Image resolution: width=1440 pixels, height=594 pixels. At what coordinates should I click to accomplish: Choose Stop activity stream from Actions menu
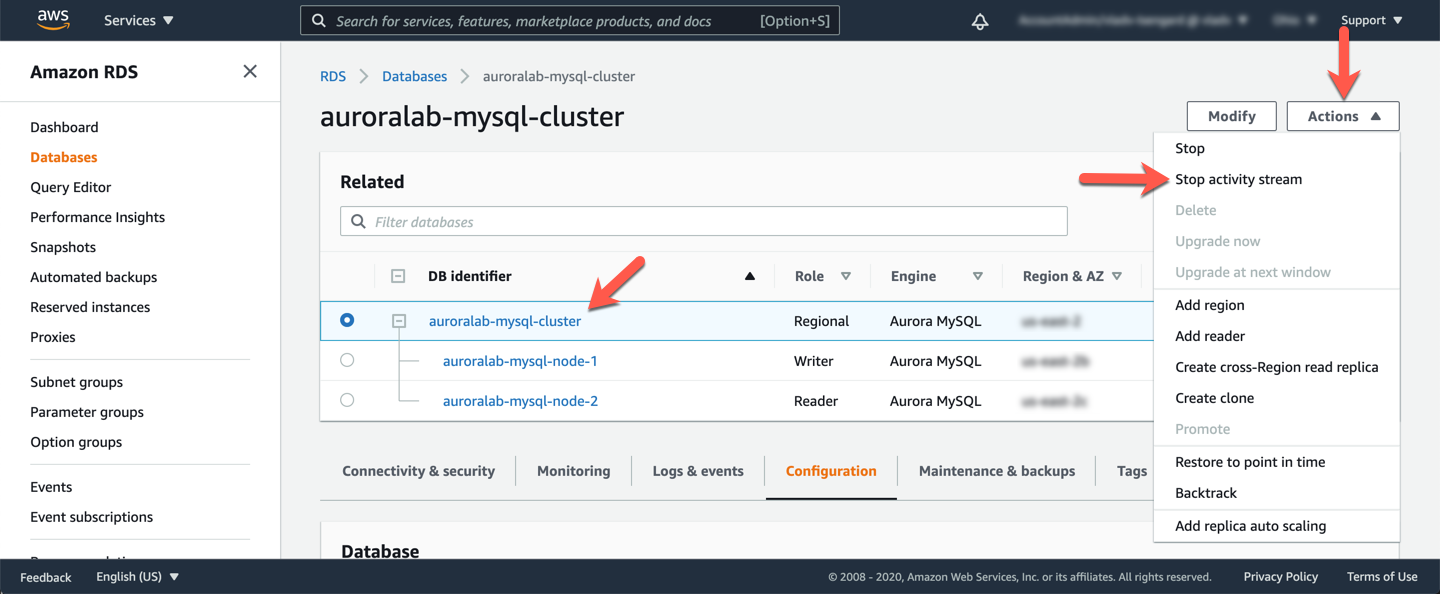pyautogui.click(x=1238, y=179)
